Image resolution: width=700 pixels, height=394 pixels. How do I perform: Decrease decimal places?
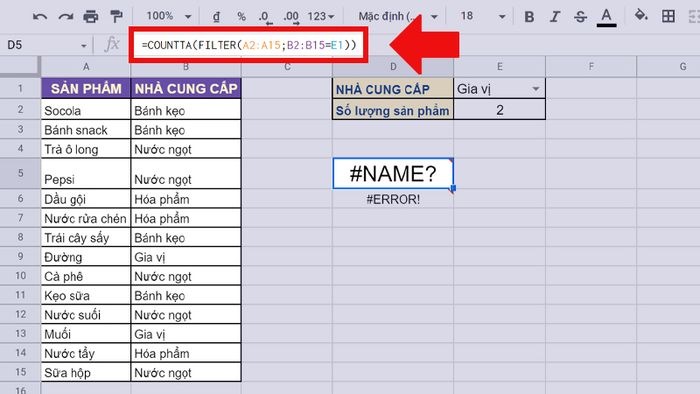point(265,17)
